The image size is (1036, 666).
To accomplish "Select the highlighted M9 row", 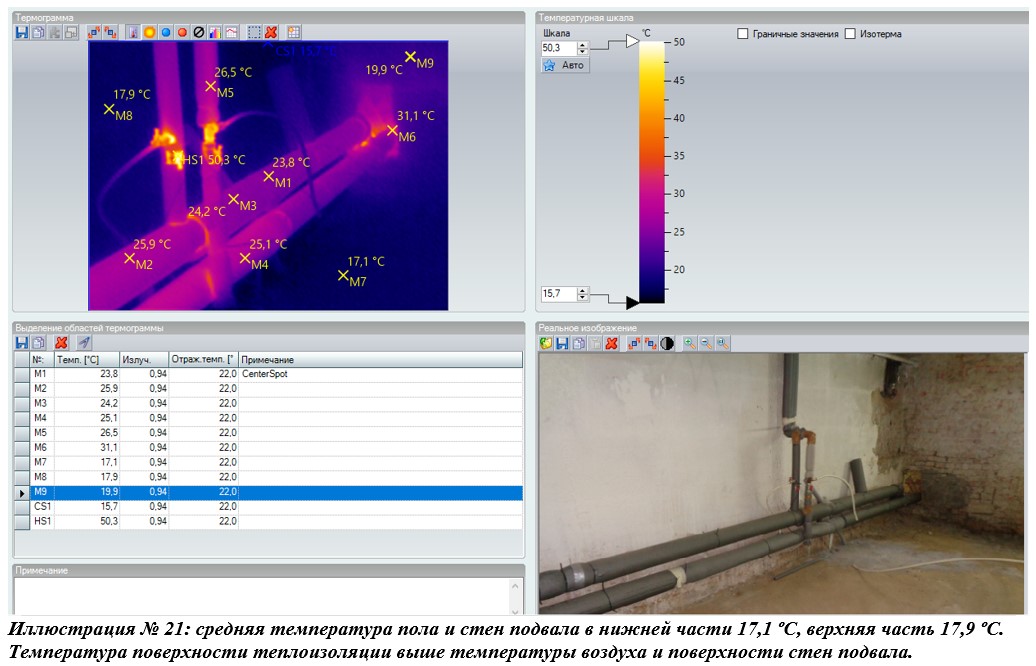I will coord(268,492).
